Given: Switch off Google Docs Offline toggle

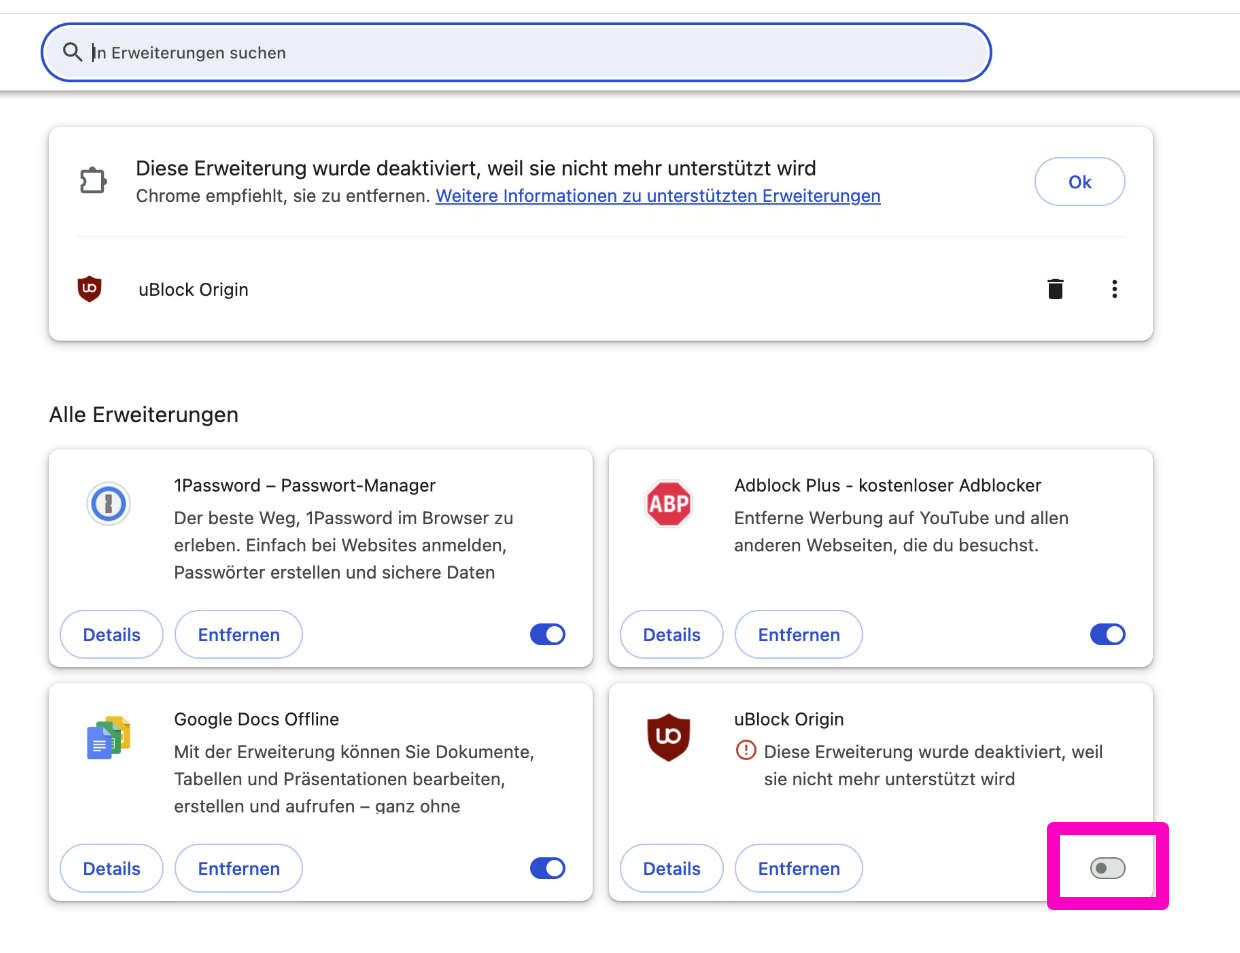Looking at the screenshot, I should [548, 868].
